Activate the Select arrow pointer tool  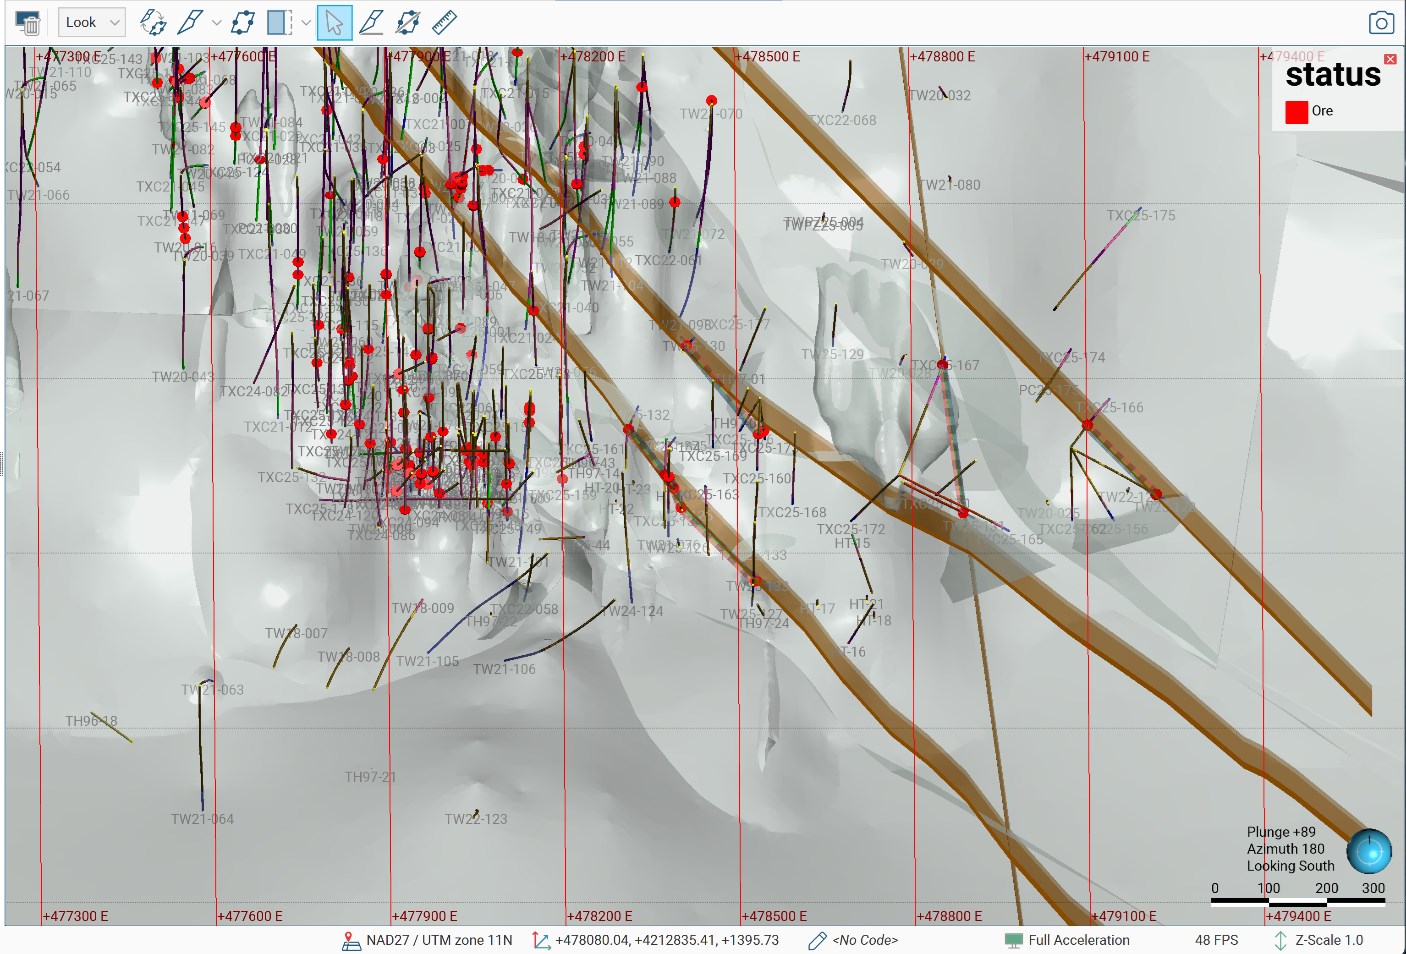pos(334,22)
